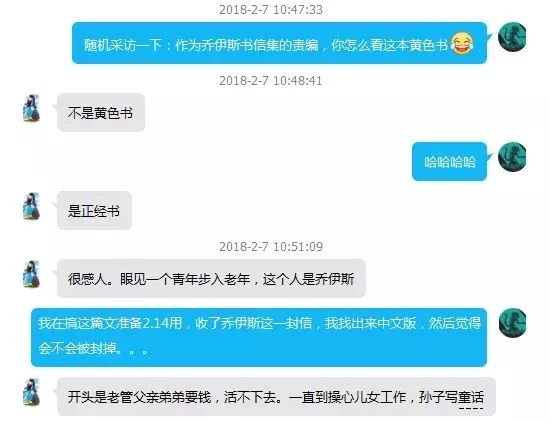Click the text 会不会被封掉 in blue bubble
Screen dimensions: 550x422
tap(80, 348)
